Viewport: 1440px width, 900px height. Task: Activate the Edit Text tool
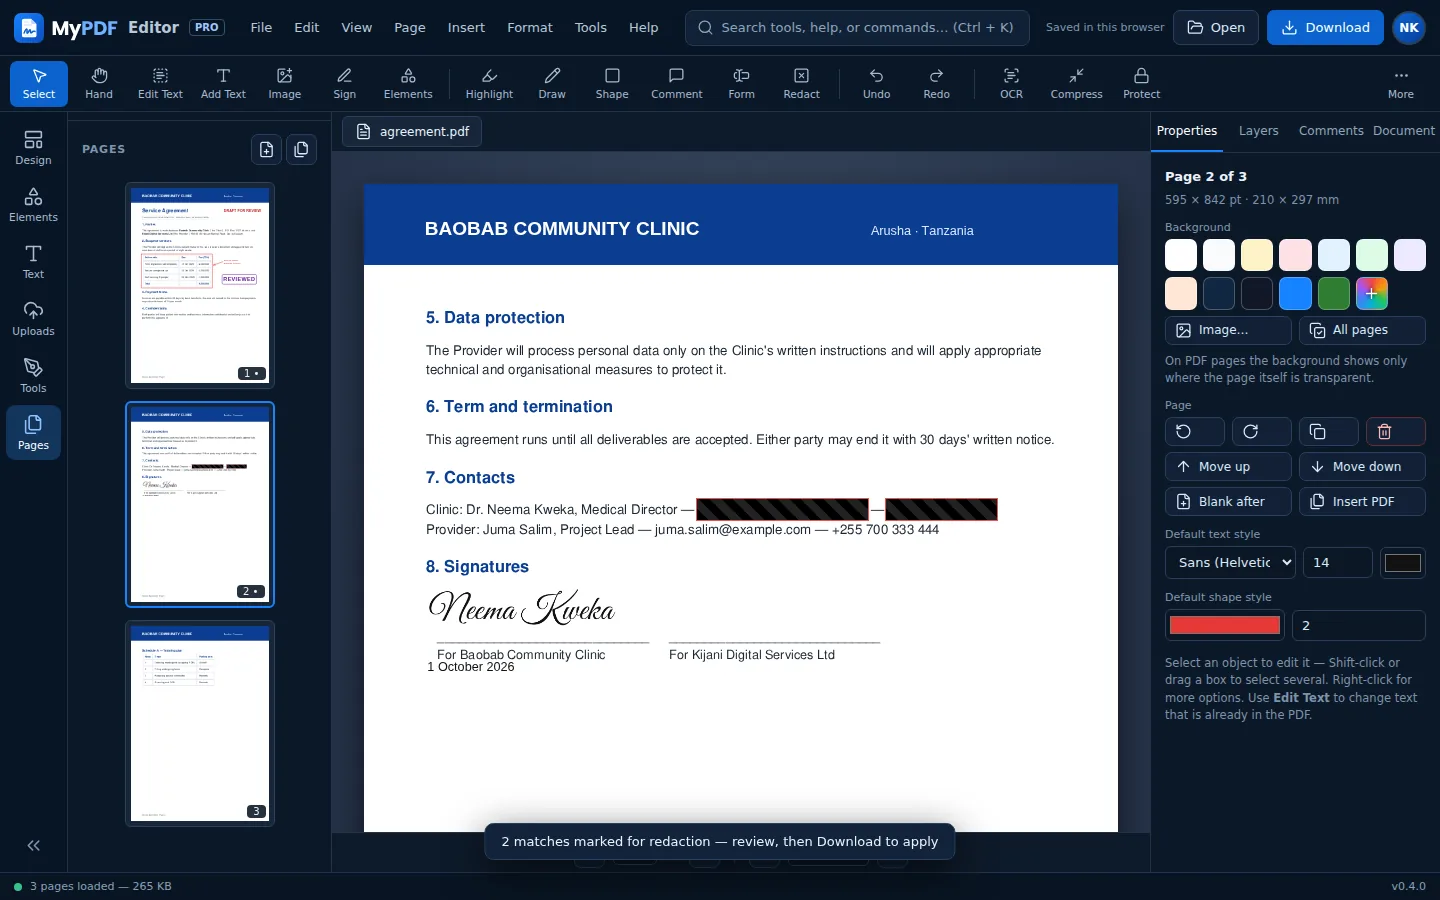coord(160,83)
